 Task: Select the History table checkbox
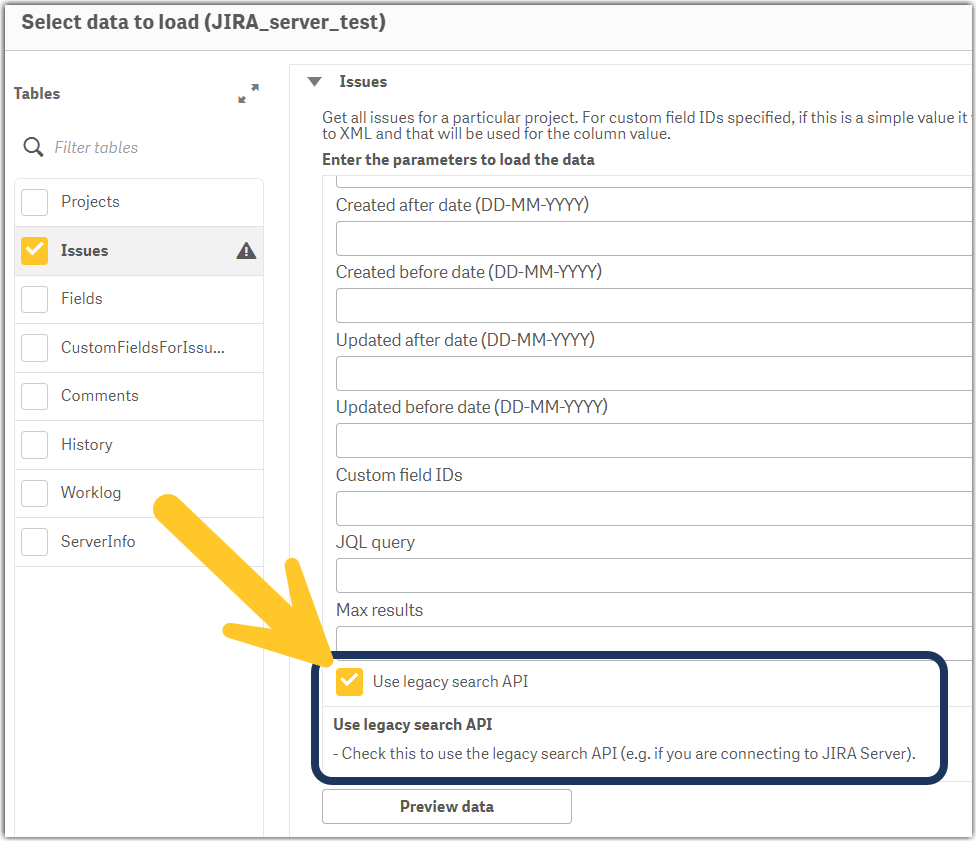(x=35, y=445)
